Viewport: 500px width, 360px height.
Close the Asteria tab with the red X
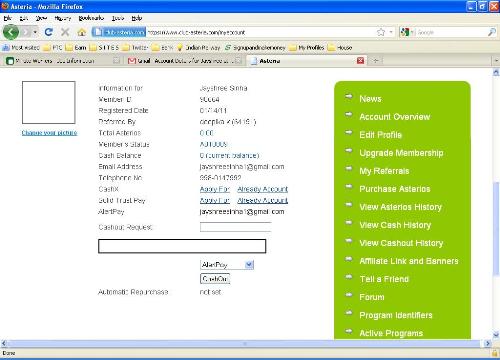coord(360,61)
